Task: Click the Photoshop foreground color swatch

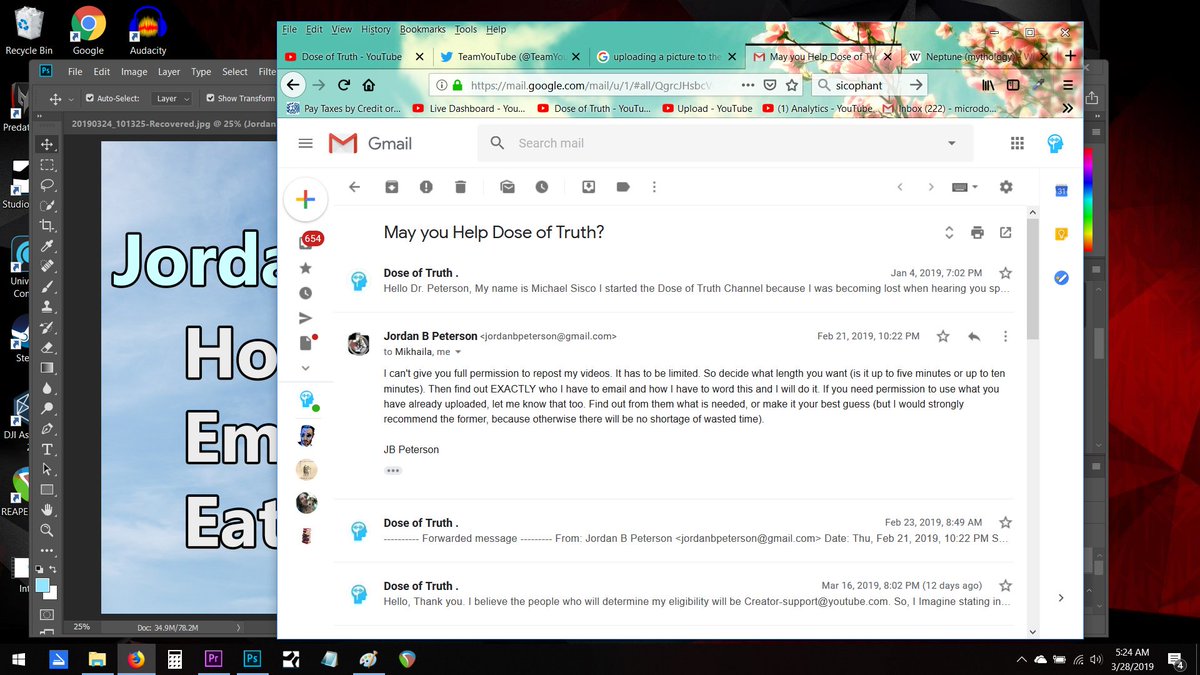Action: [x=43, y=585]
